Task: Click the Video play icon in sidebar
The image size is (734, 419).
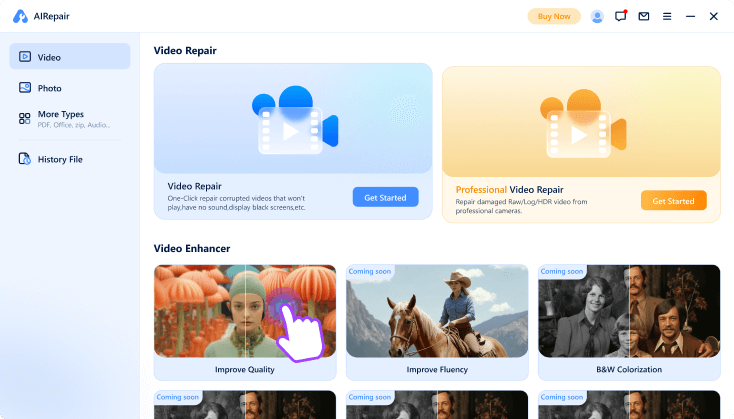Action: coord(25,57)
